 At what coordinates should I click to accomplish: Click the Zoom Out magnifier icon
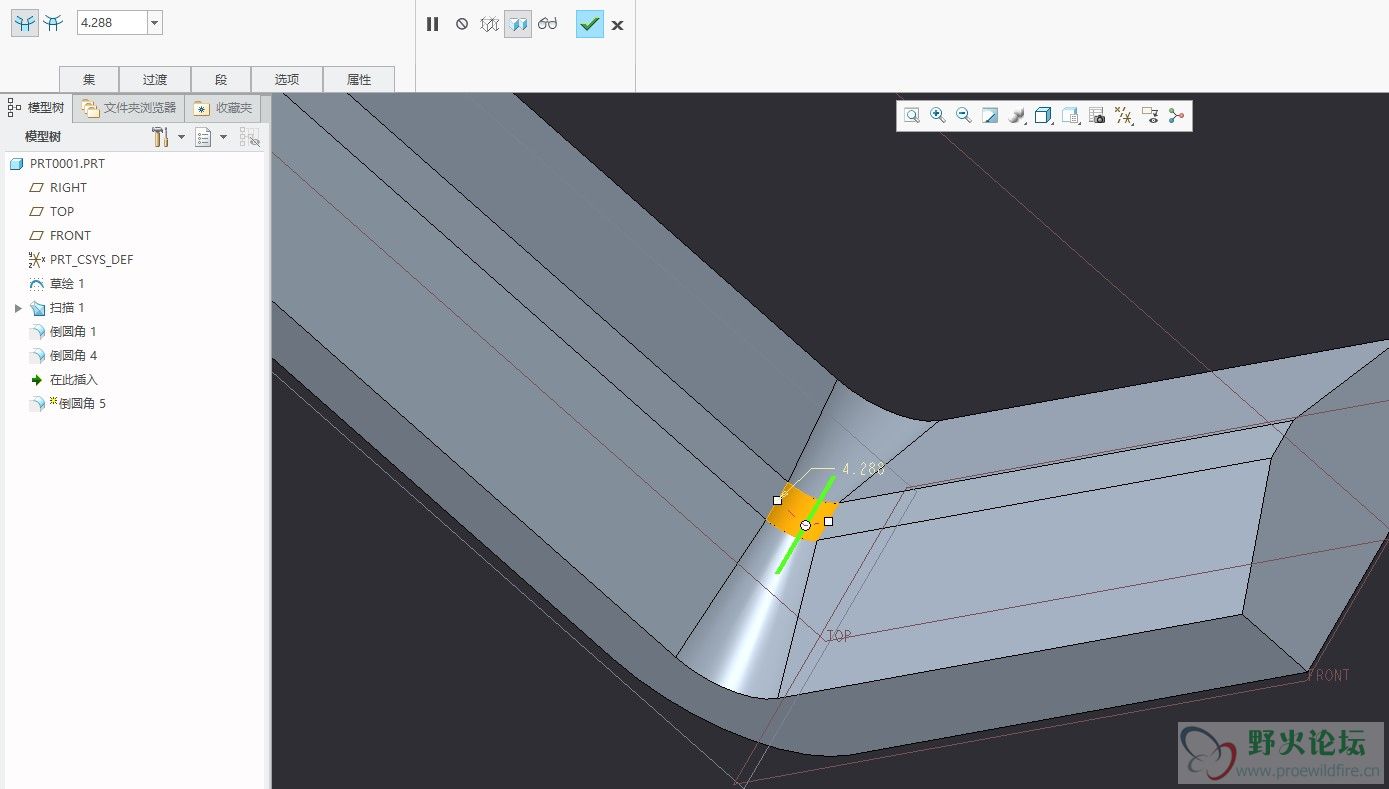[x=964, y=116]
